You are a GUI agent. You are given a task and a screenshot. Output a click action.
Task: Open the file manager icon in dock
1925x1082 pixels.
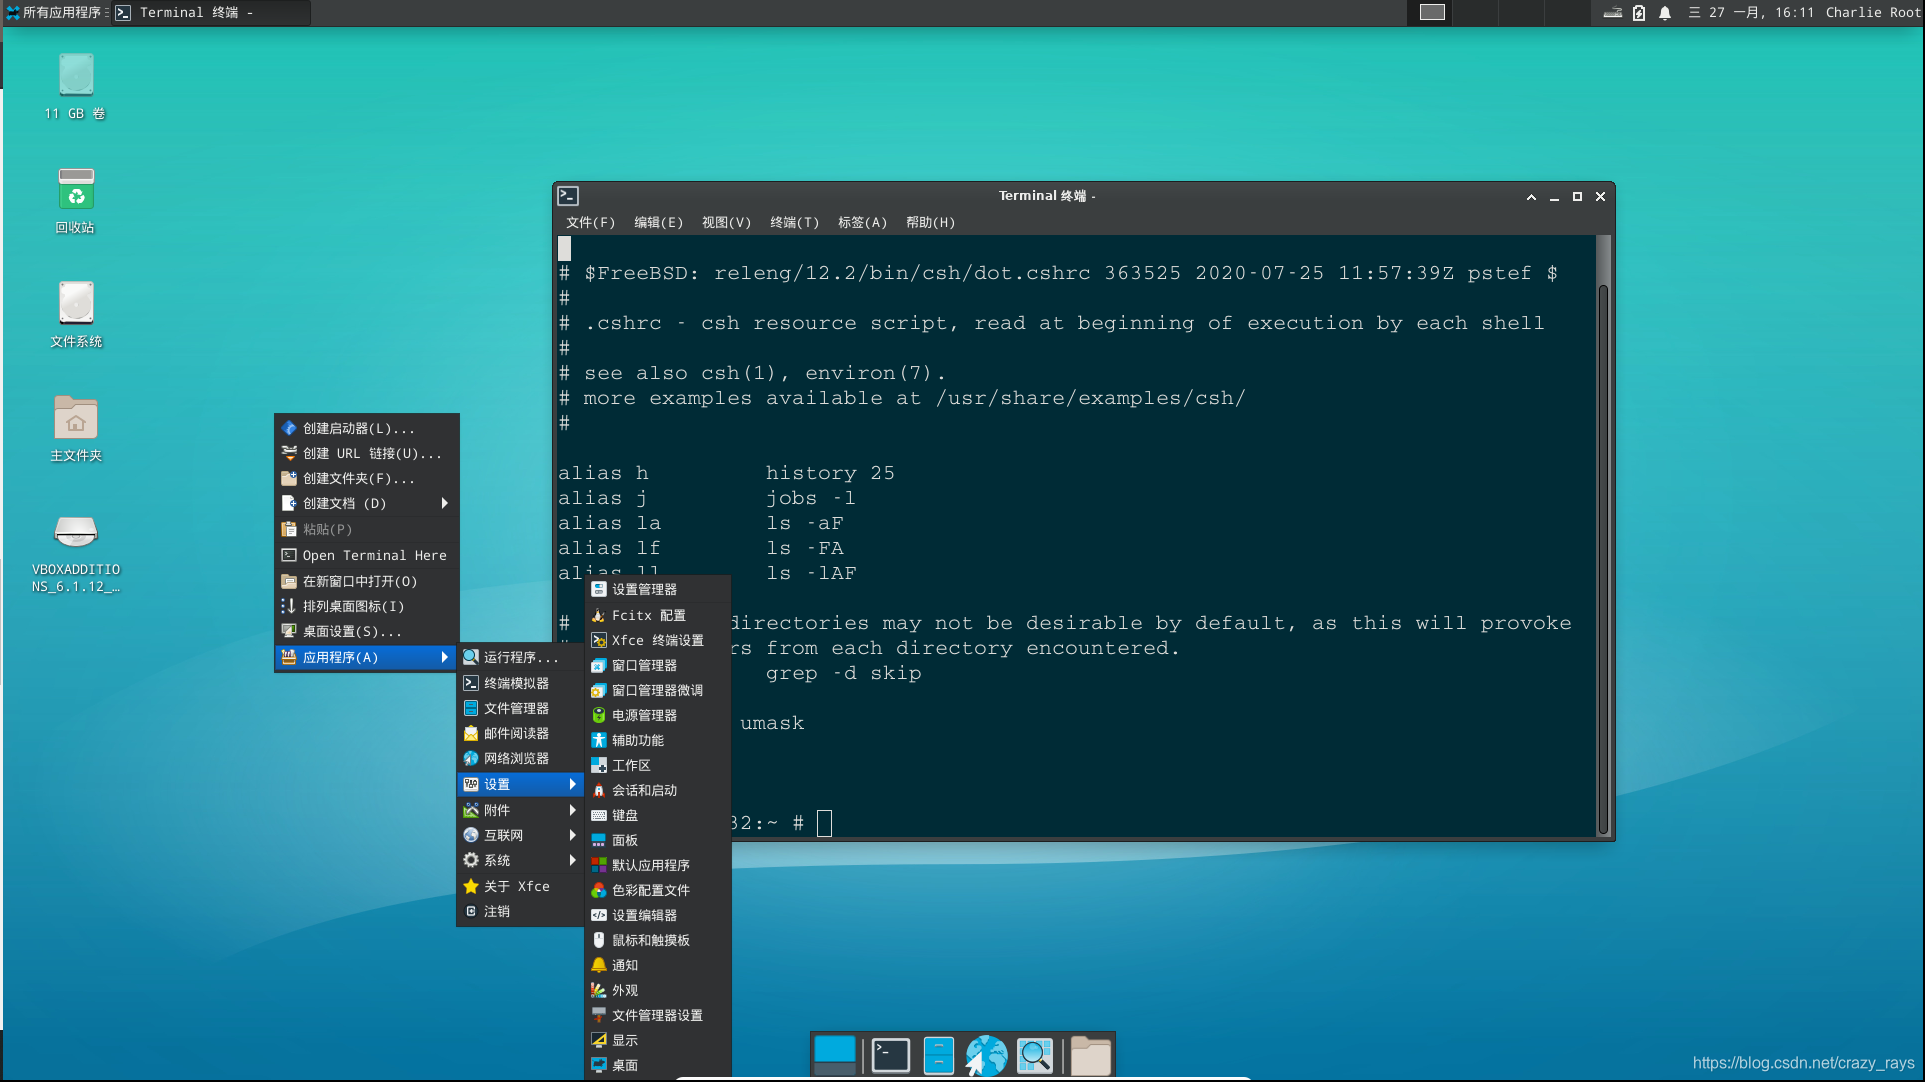[938, 1055]
